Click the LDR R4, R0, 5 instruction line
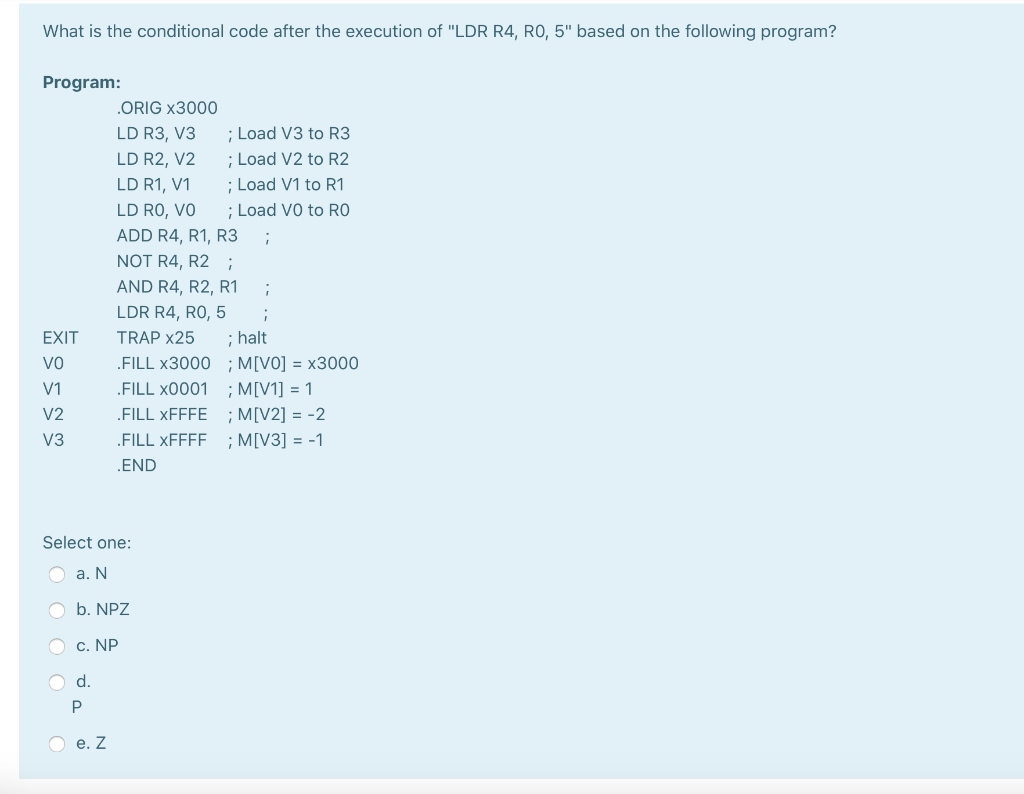Screen dimensions: 1024x794 [x=172, y=311]
